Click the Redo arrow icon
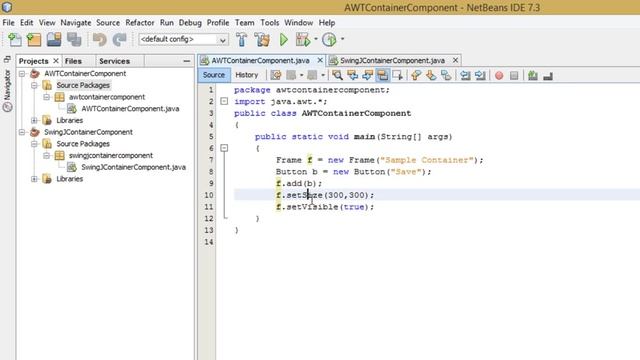The width and height of the screenshot is (640, 360). pyautogui.click(x=120, y=40)
